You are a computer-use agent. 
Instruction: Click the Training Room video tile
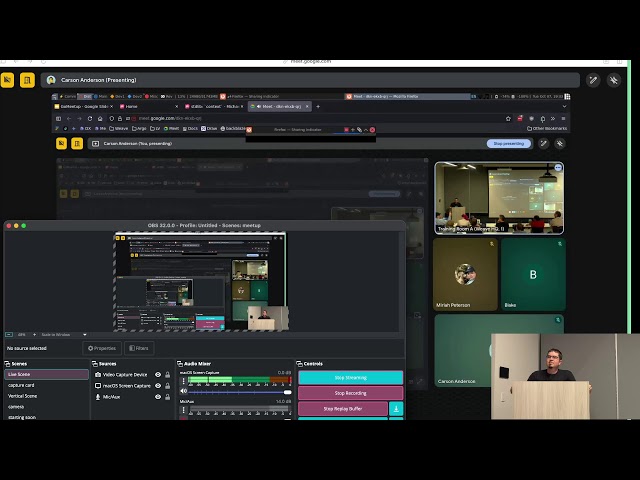point(499,198)
